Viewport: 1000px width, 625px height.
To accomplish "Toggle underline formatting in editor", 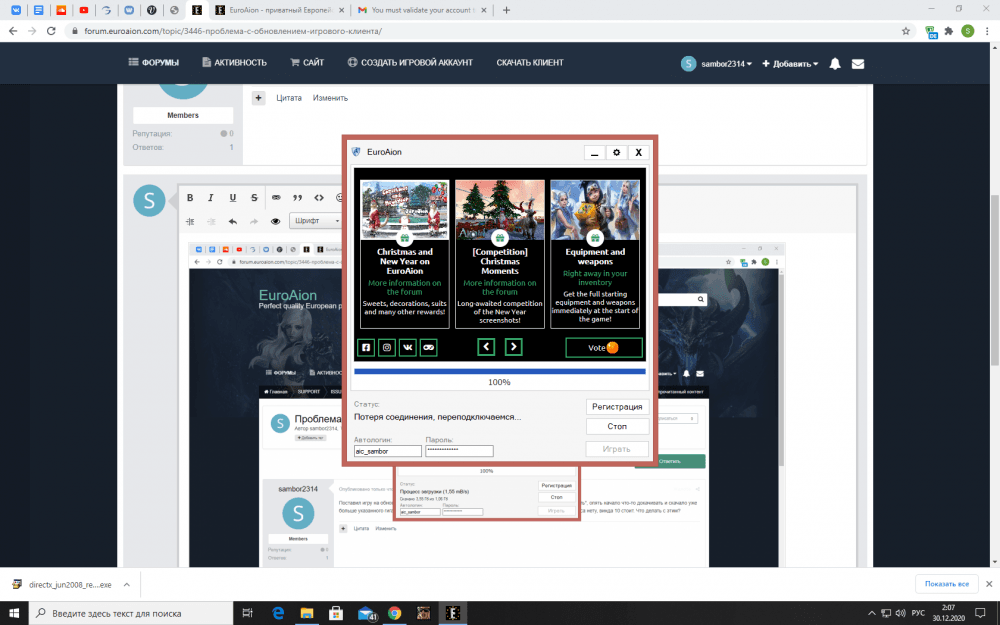I will pos(233,198).
